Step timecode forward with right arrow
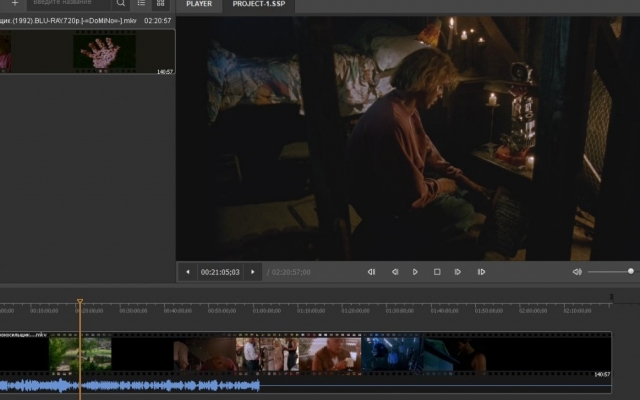This screenshot has width=640, height=400. tap(253, 272)
